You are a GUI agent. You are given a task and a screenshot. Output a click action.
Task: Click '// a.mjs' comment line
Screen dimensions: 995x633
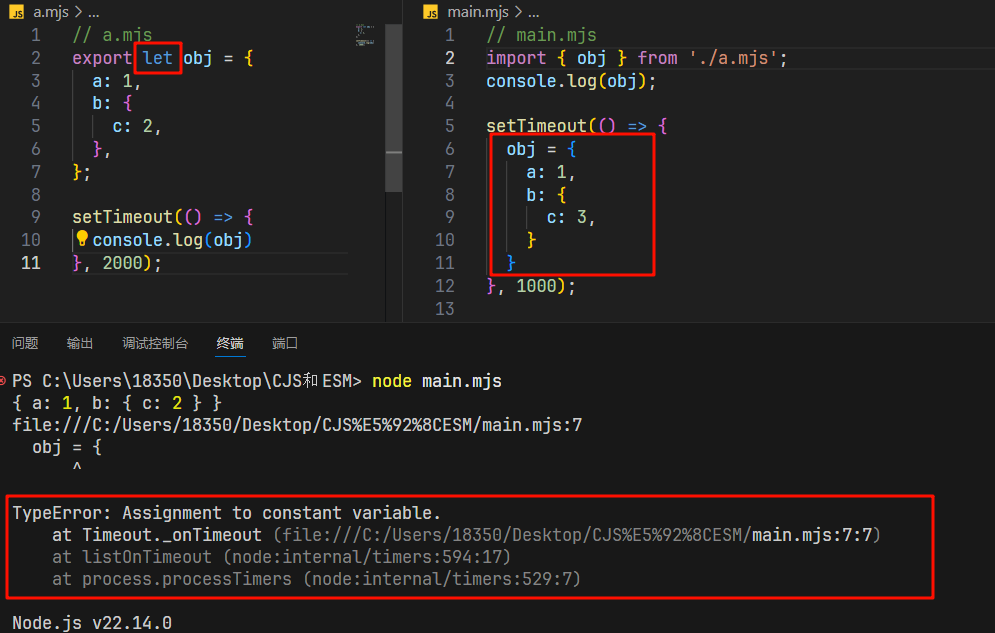(x=112, y=35)
